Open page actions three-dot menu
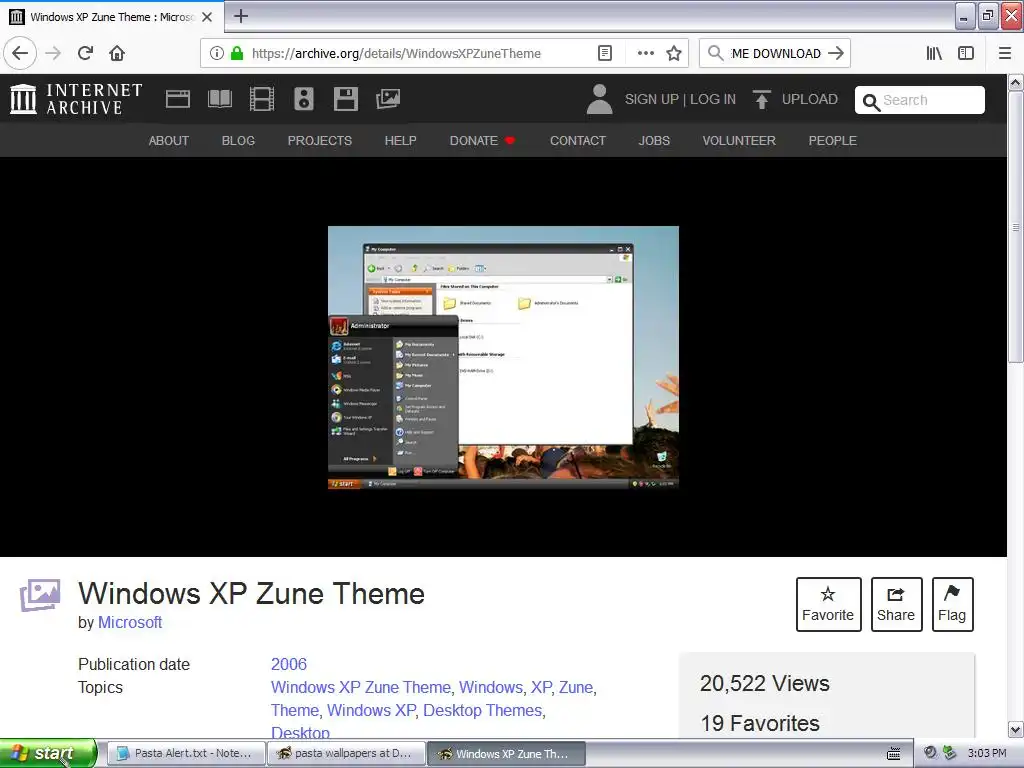This screenshot has height=768, width=1024. coord(645,53)
